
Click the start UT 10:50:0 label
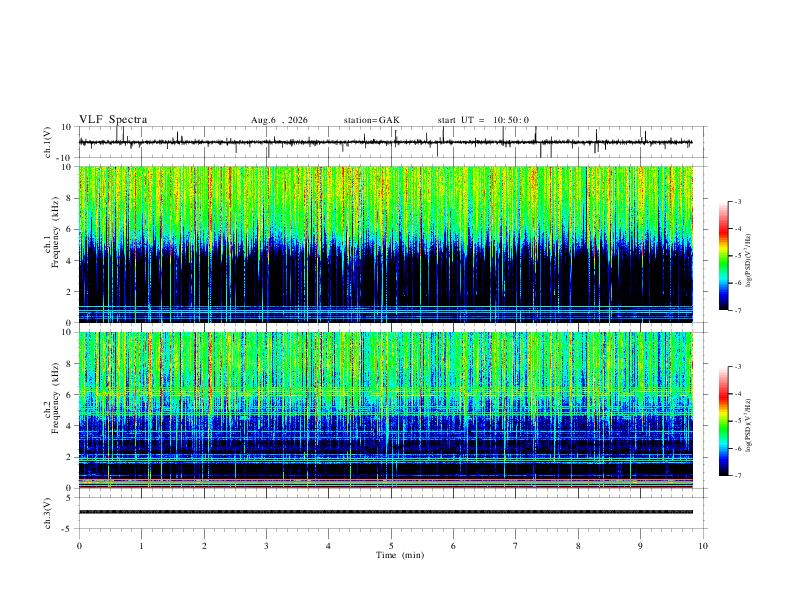(483, 120)
